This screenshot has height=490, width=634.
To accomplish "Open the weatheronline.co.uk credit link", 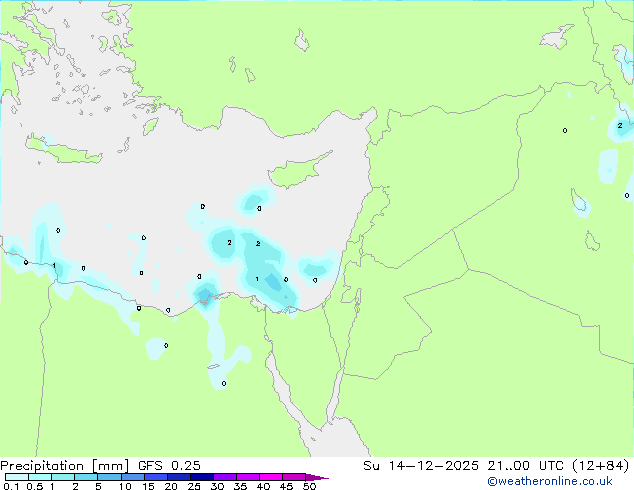I will tap(550, 481).
